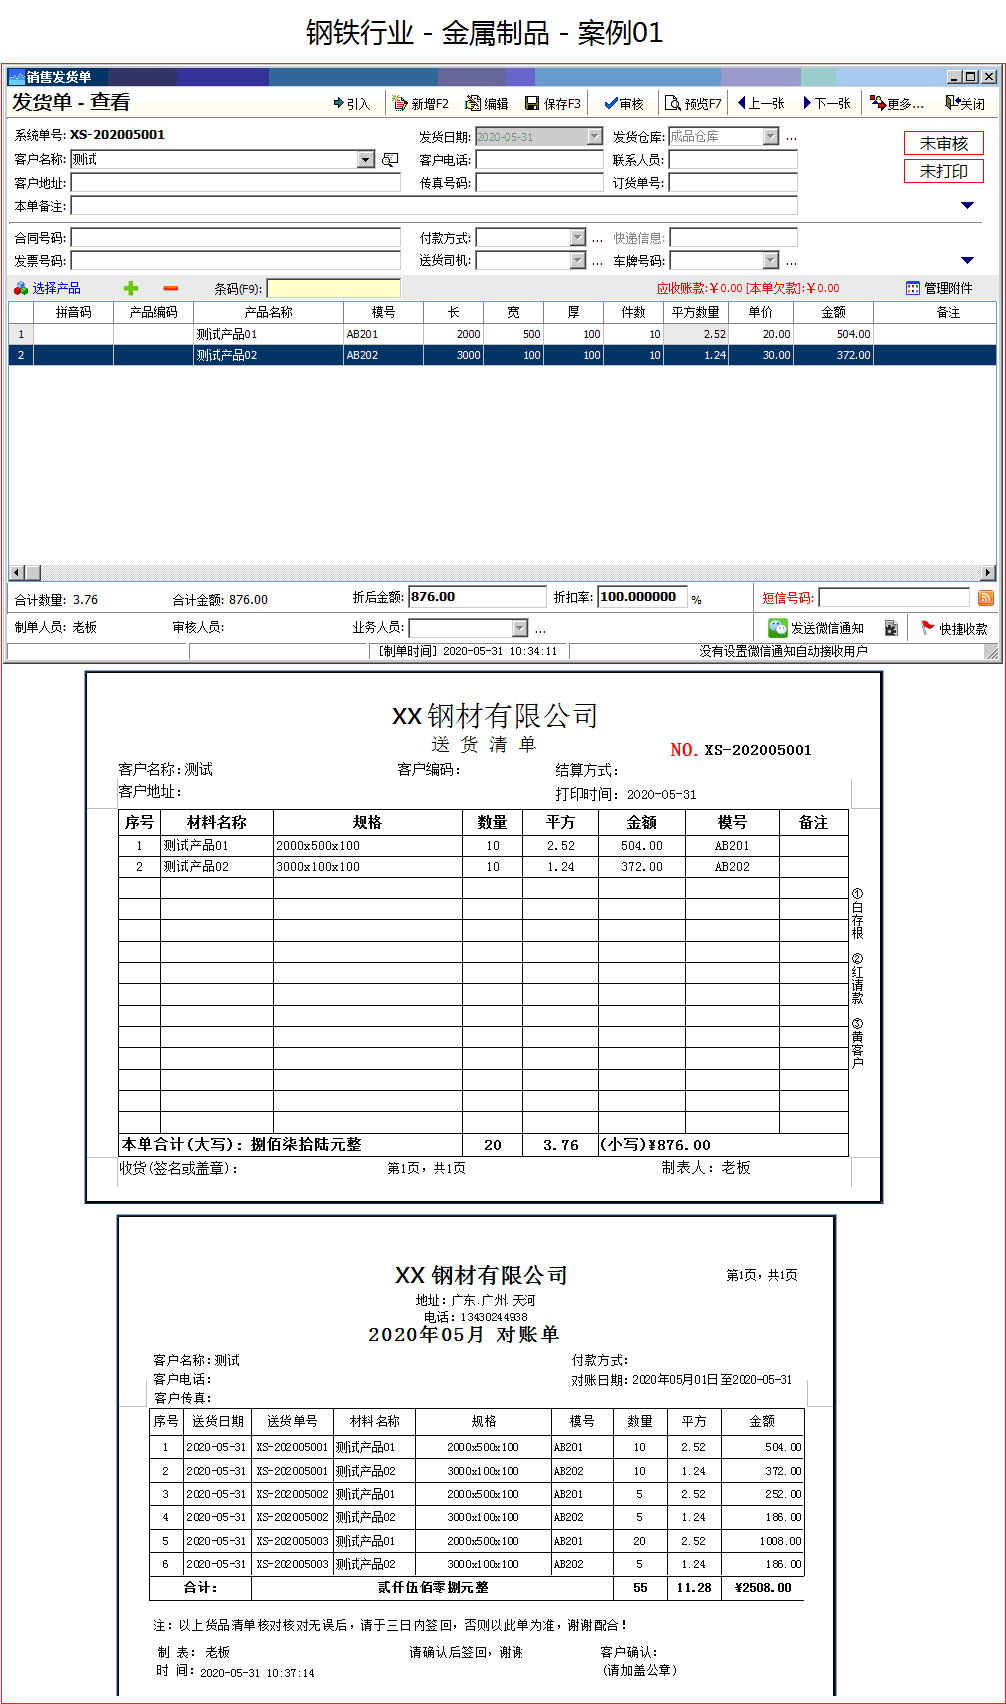This screenshot has height=1704, width=1006.
Task: Click the orange icon beside 短信号码 field
Action: pyautogui.click(x=986, y=598)
